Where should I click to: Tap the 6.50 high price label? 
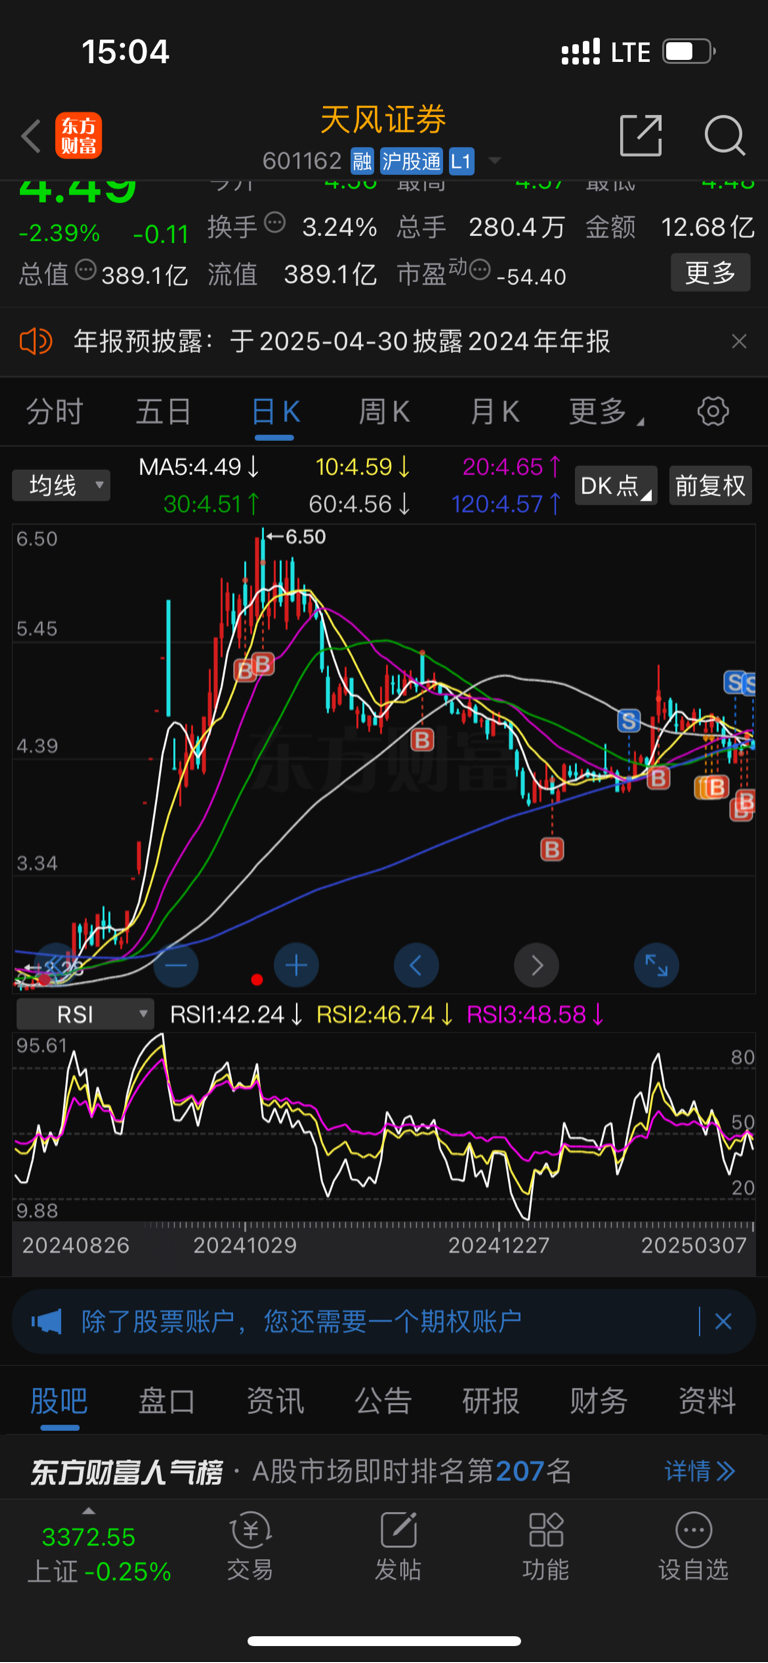click(298, 537)
